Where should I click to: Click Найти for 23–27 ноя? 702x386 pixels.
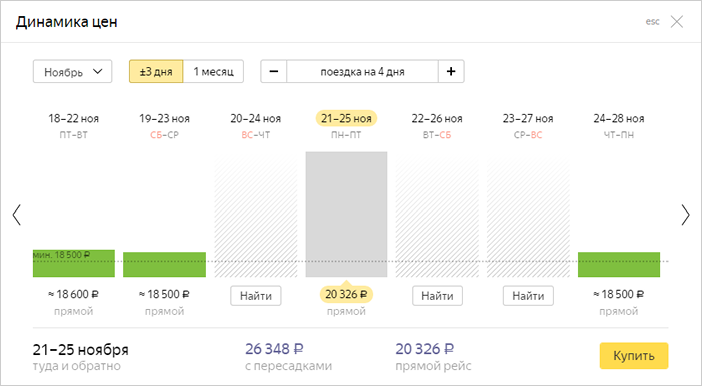click(528, 296)
